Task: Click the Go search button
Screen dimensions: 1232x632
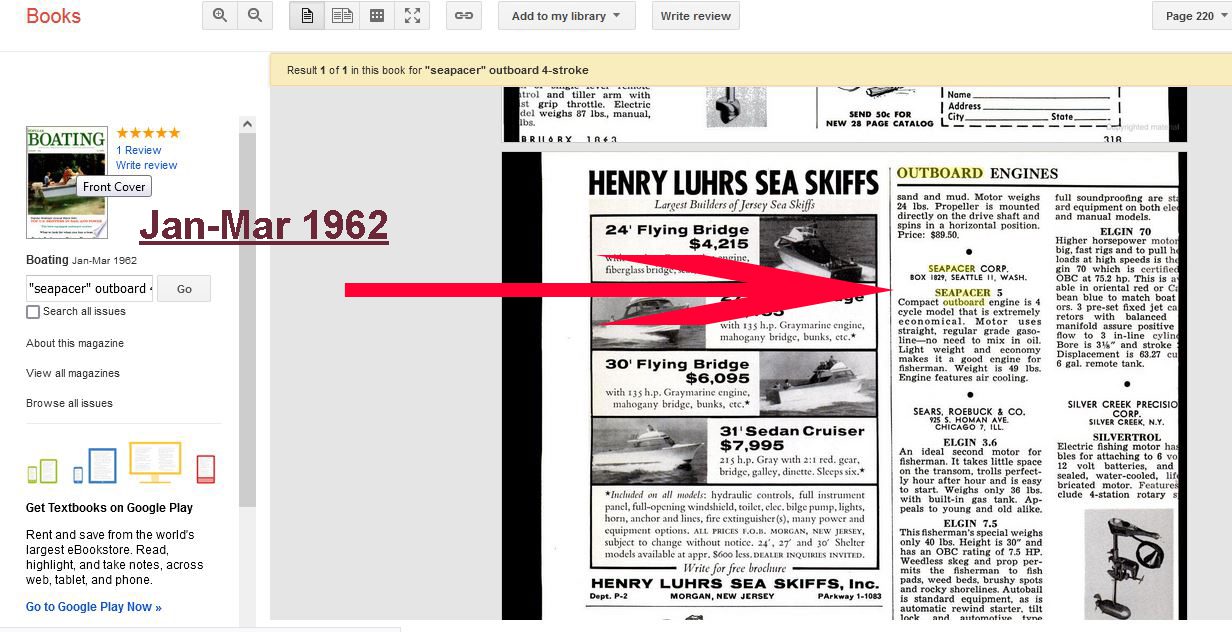Action: tap(184, 289)
